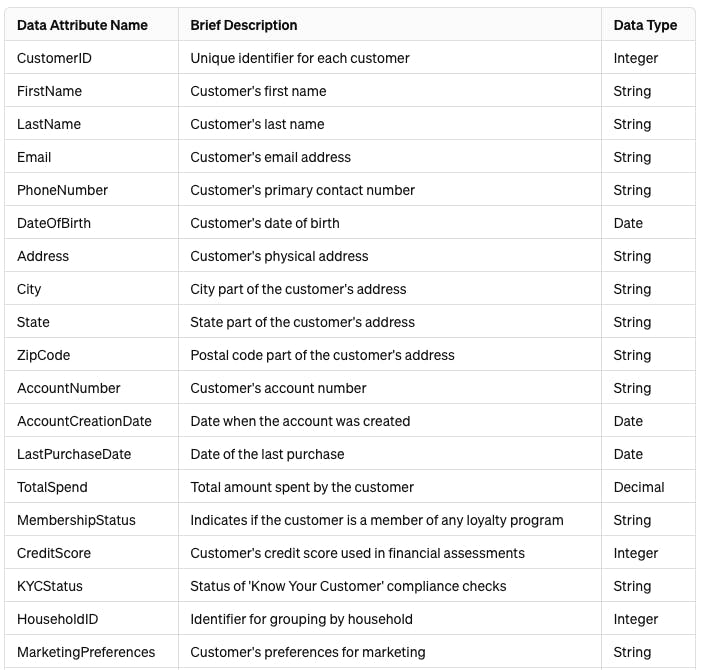The width and height of the screenshot is (701, 670).
Task: Select 'Customer's physical address' description
Action: point(279,256)
